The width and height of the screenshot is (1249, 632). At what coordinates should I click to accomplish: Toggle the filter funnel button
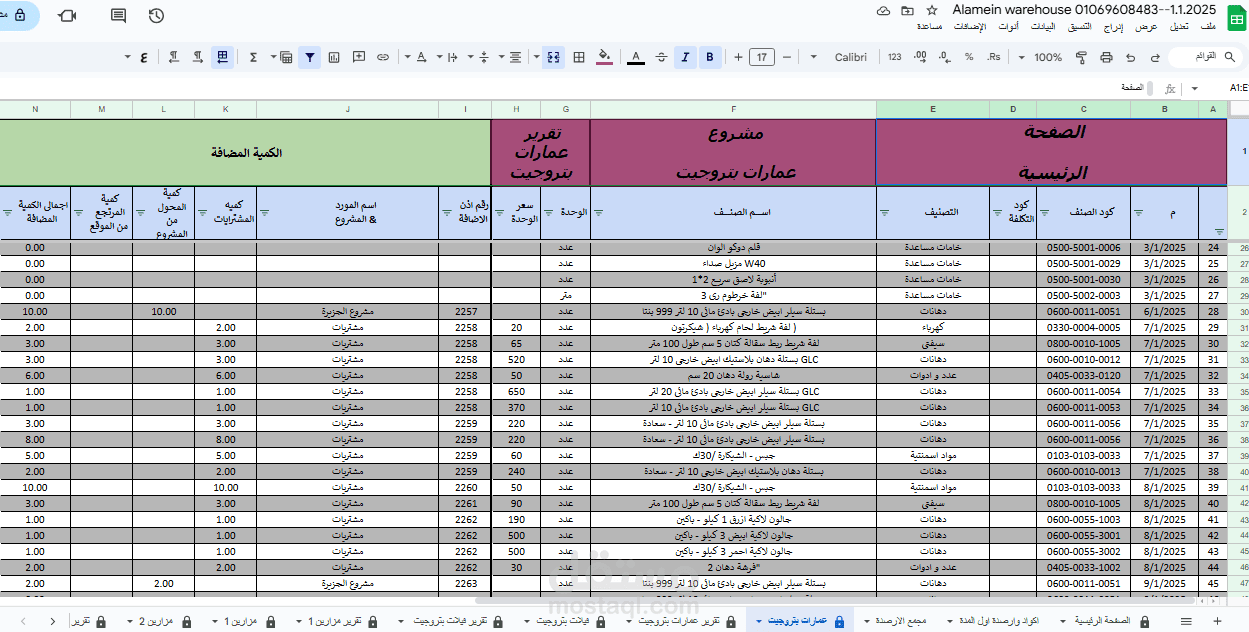[x=311, y=57]
